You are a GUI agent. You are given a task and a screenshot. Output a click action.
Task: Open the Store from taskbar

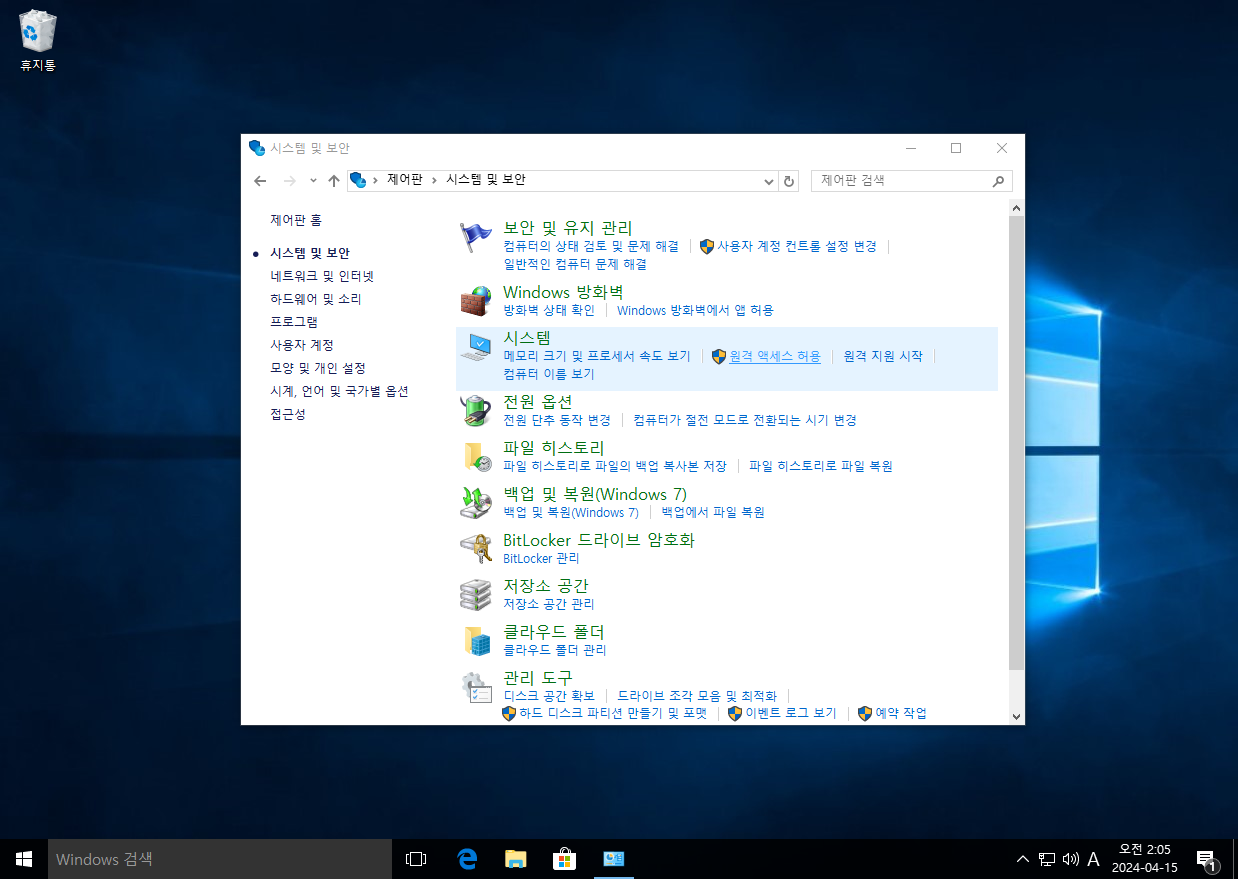pos(564,859)
